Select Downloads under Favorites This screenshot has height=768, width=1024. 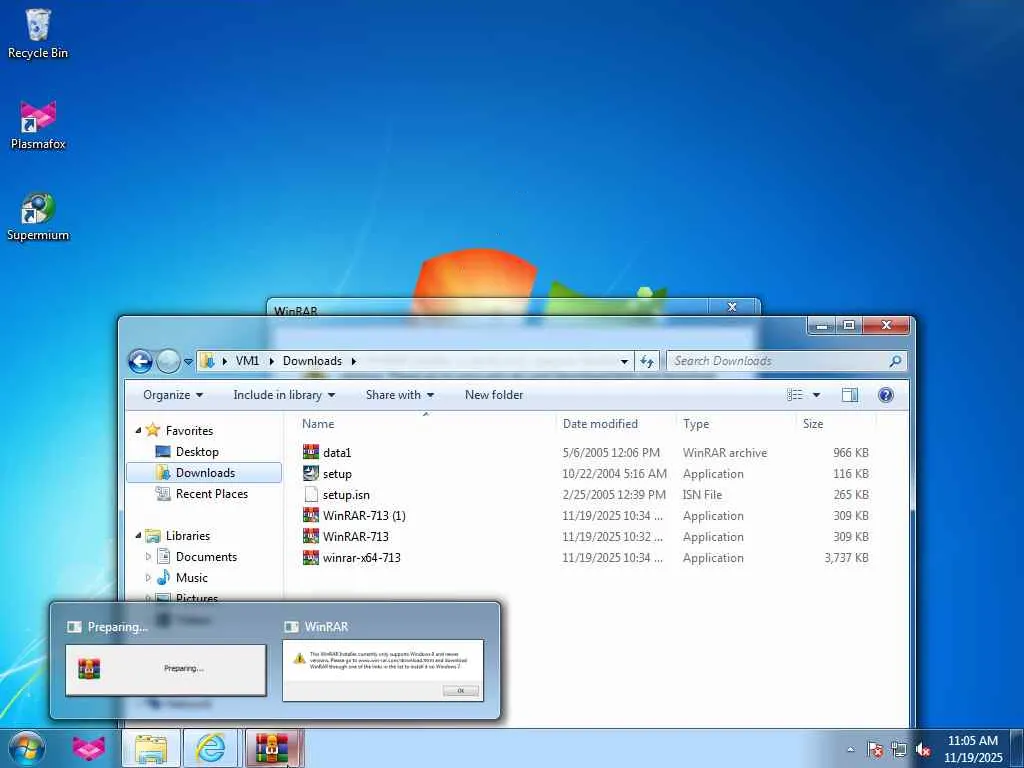204,472
